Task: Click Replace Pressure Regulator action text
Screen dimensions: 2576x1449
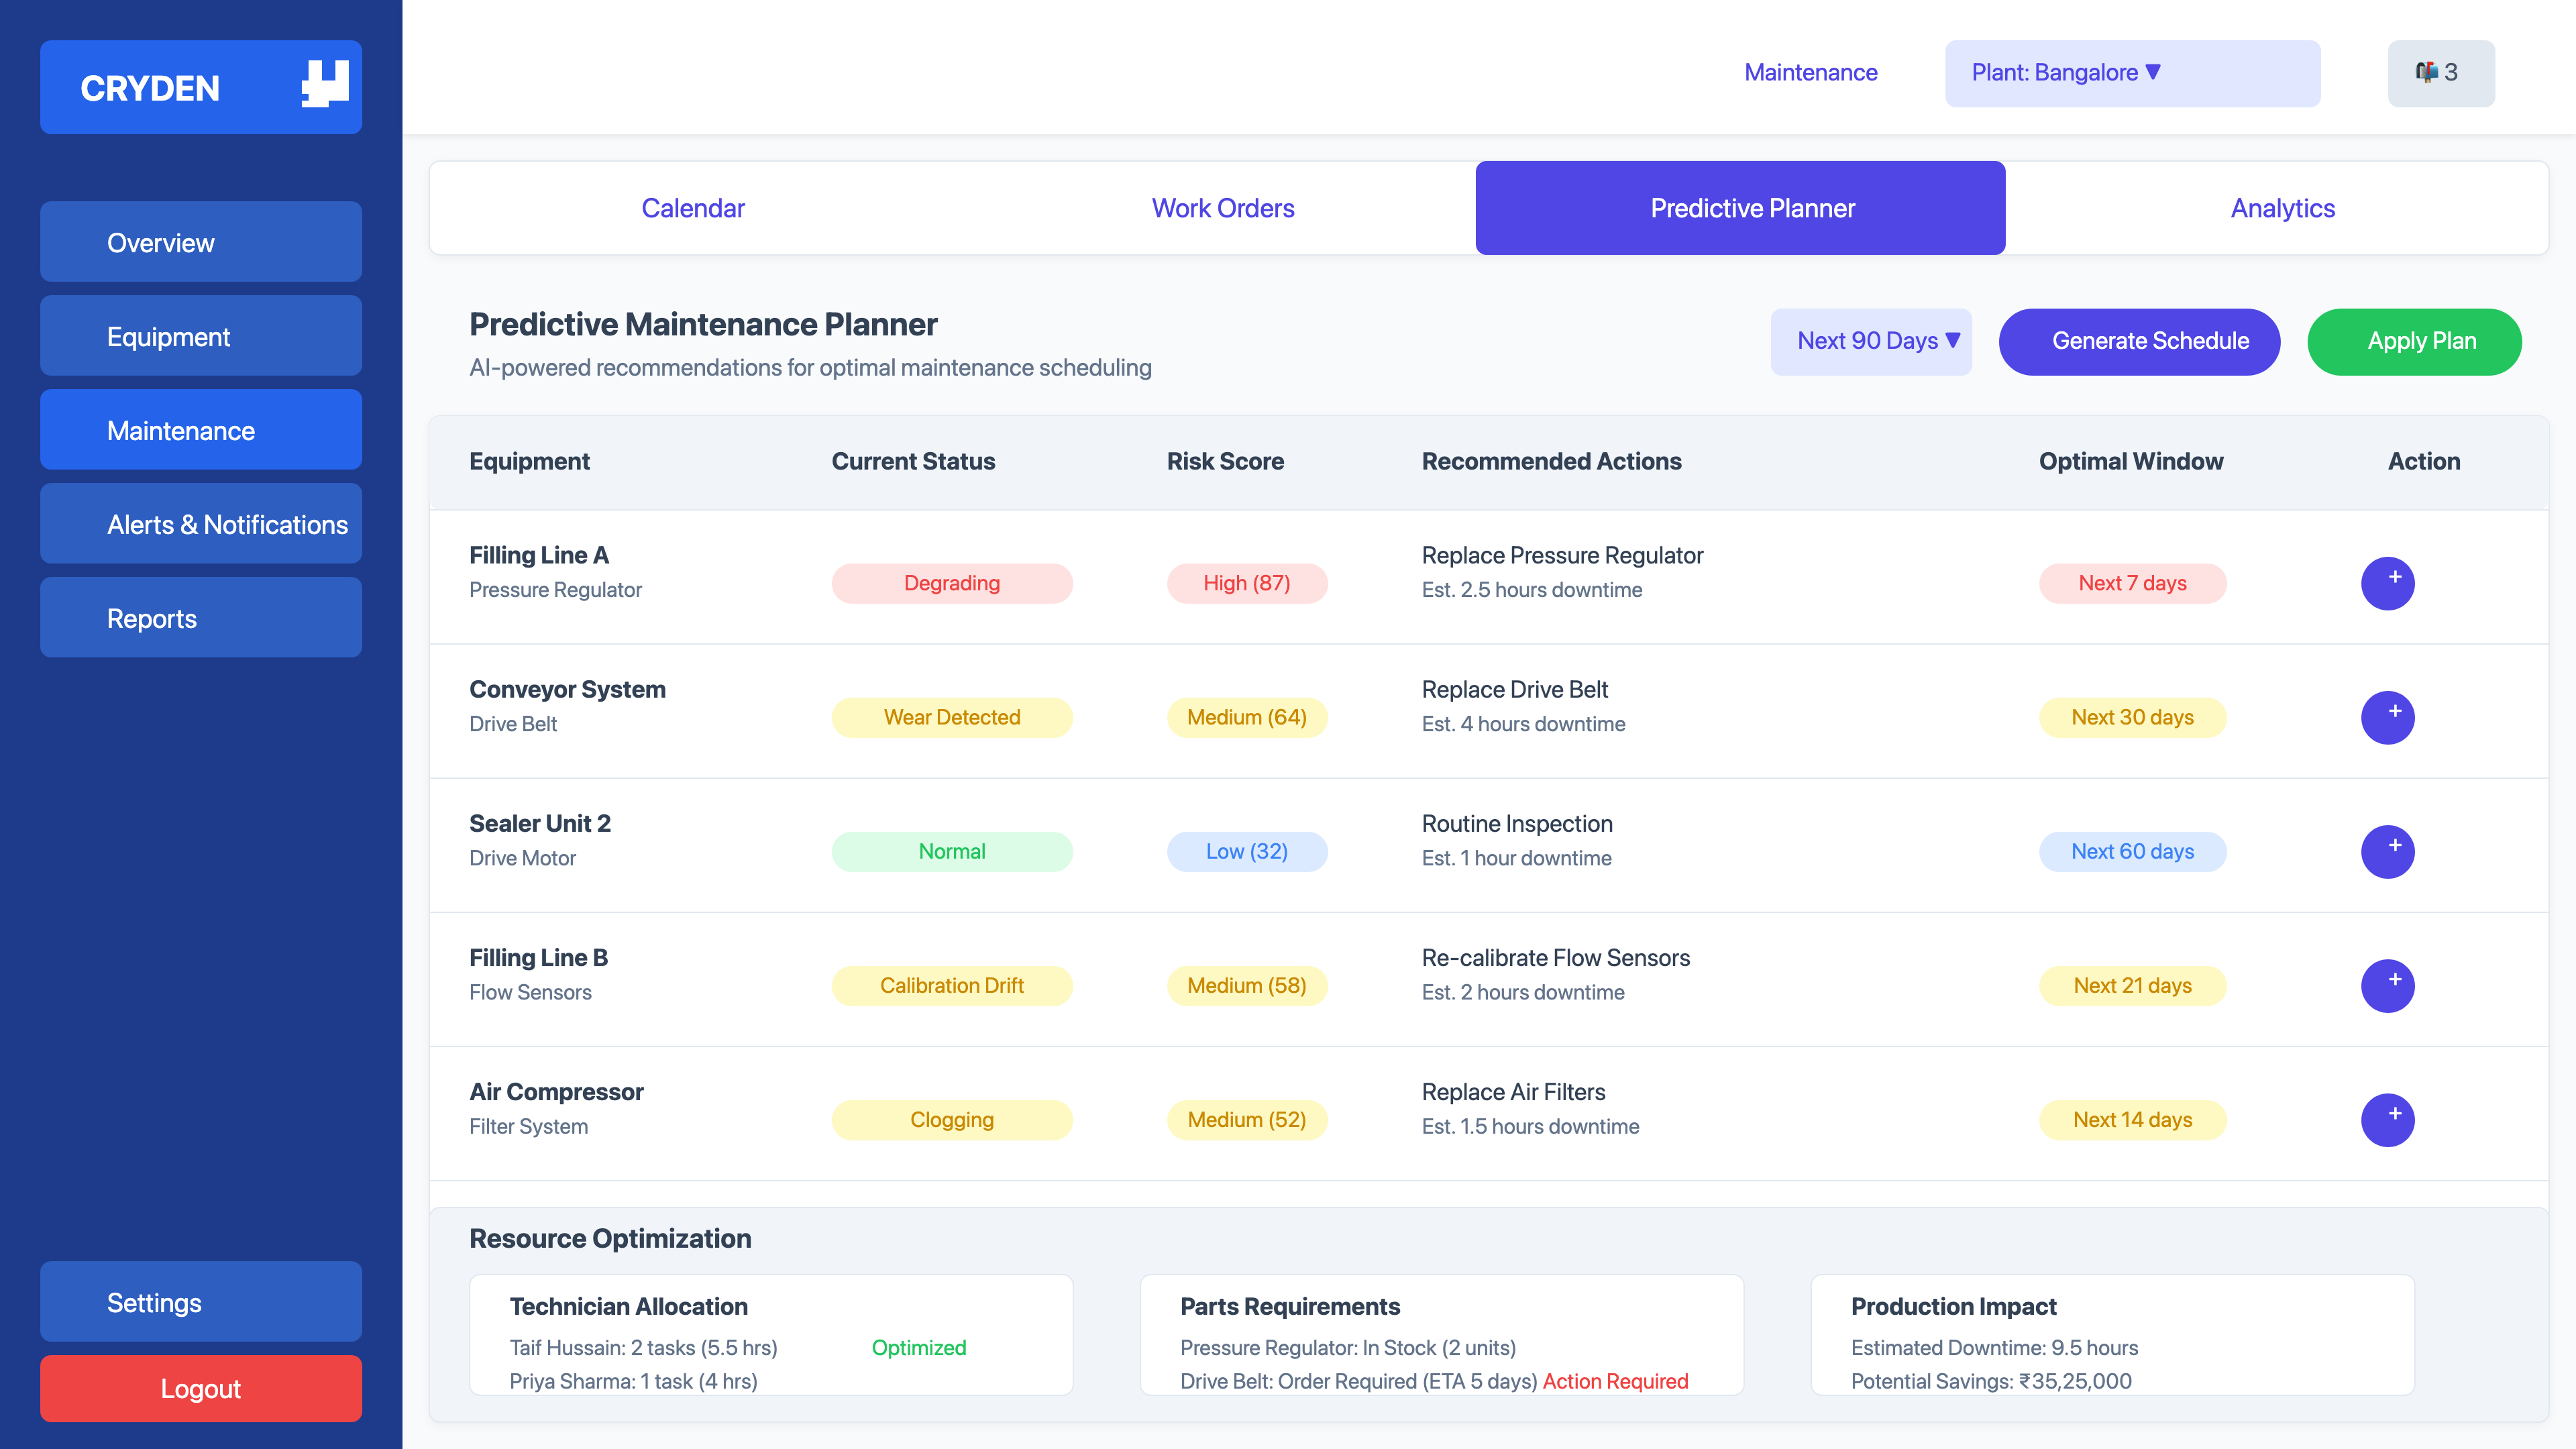Action: [1562, 555]
